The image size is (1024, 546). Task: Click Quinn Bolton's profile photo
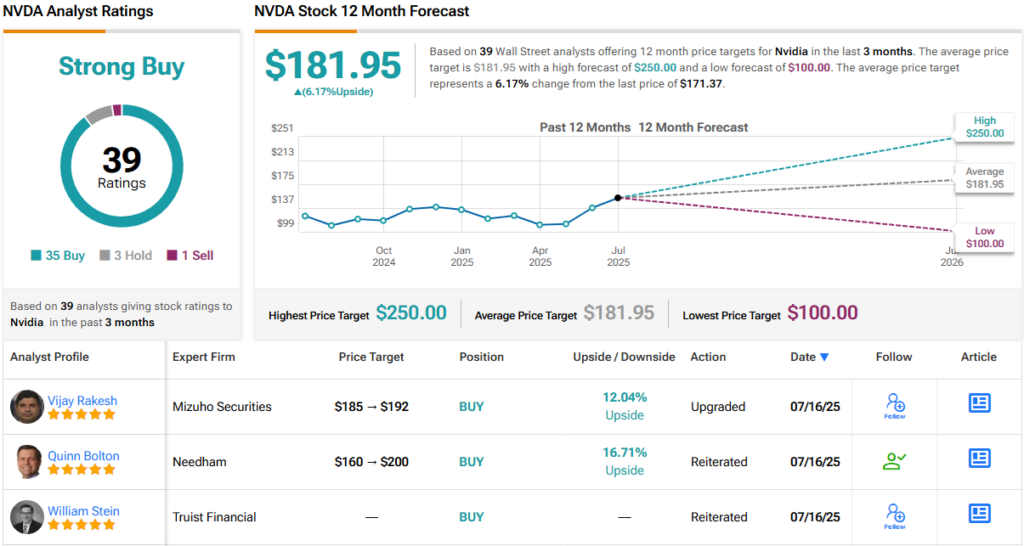click(x=27, y=462)
